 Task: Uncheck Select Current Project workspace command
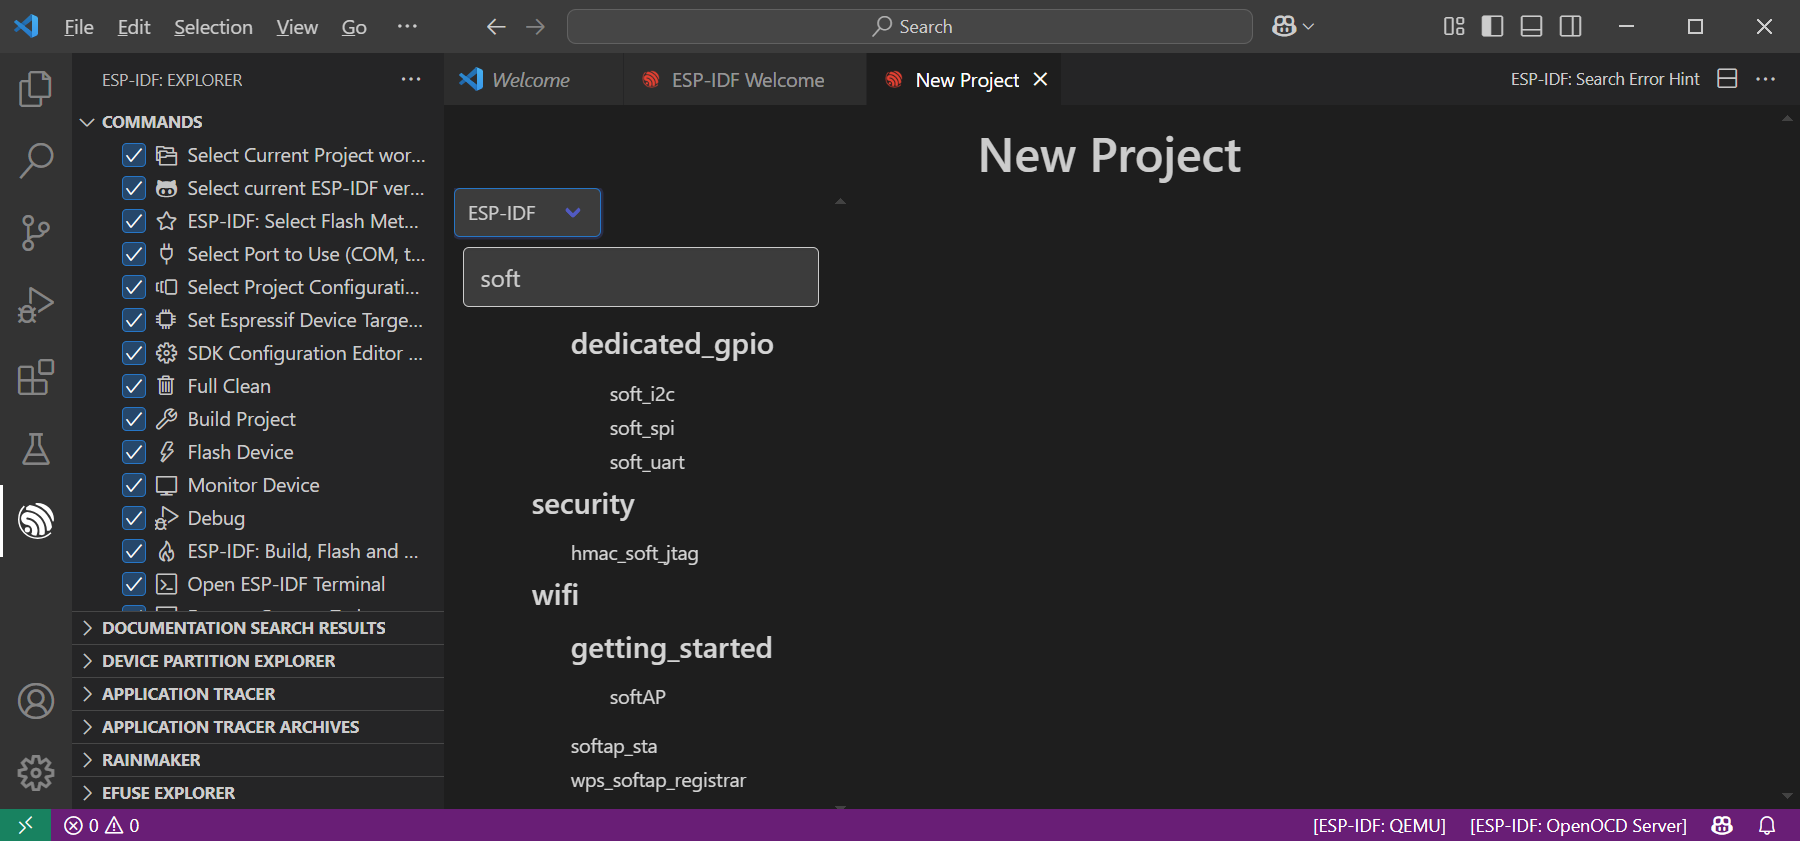134,155
